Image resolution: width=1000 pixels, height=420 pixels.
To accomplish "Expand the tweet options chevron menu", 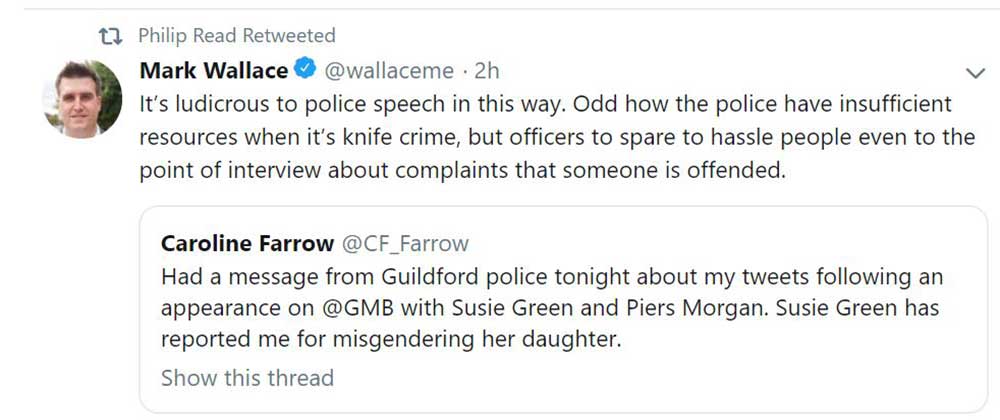I will [x=974, y=73].
